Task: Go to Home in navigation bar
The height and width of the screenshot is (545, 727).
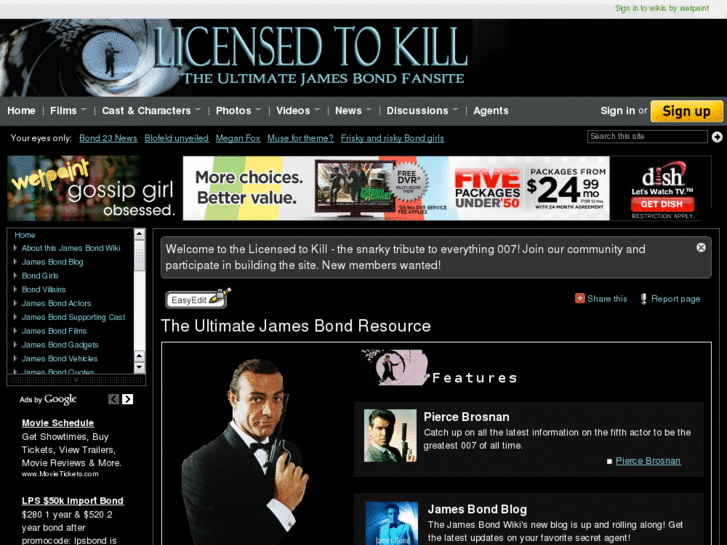Action: (x=21, y=111)
